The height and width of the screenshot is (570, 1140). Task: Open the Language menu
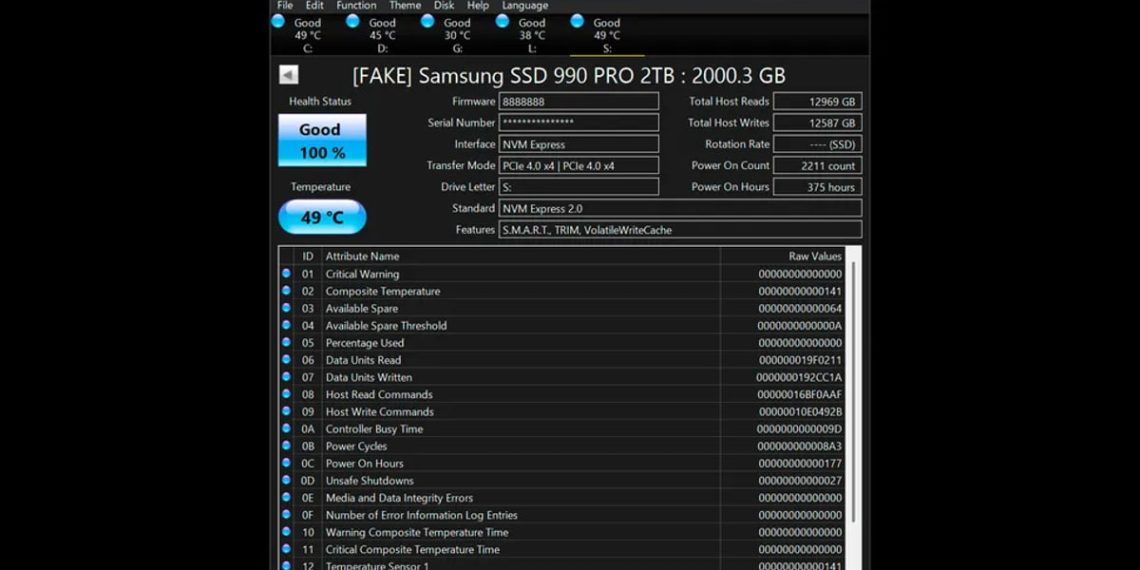point(525,5)
